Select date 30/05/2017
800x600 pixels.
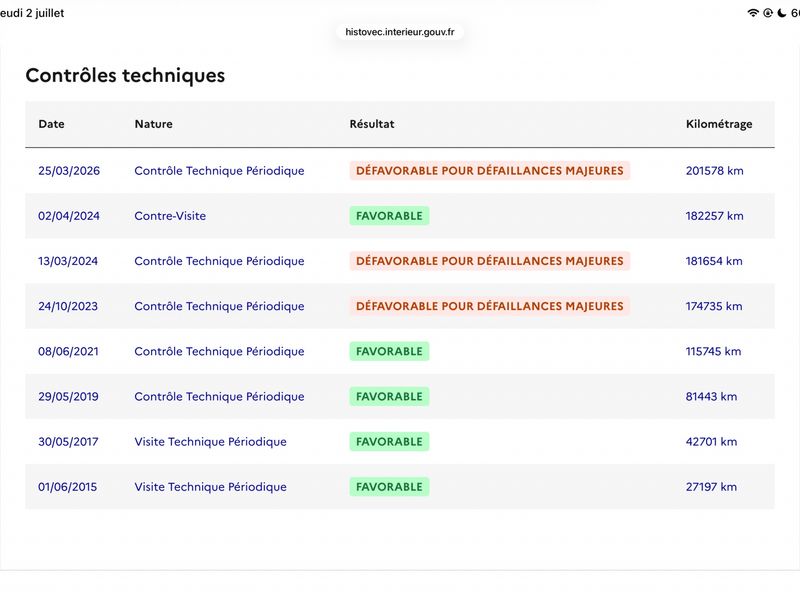click(x=68, y=442)
